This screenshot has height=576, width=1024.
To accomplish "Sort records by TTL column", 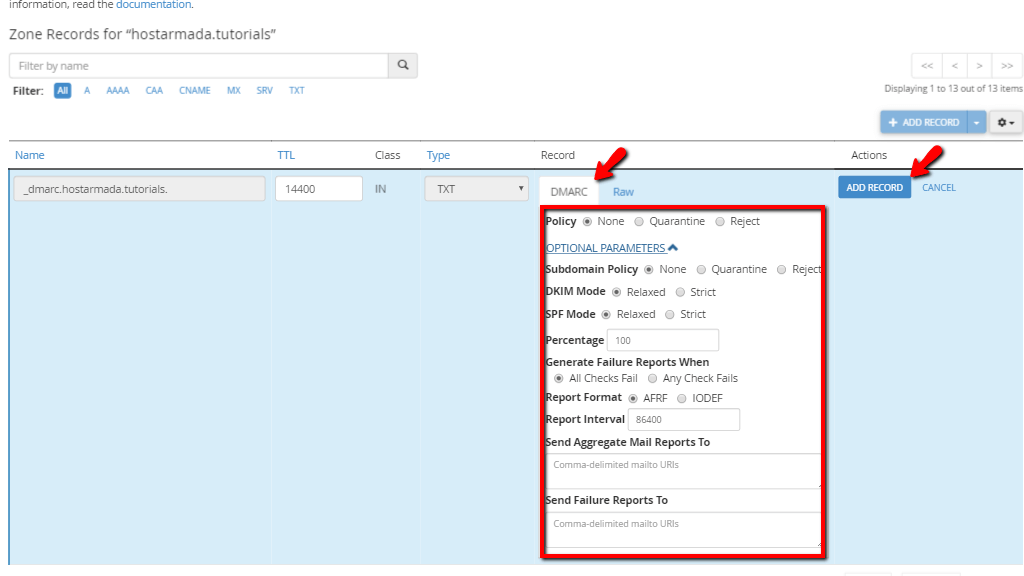I will [286, 155].
